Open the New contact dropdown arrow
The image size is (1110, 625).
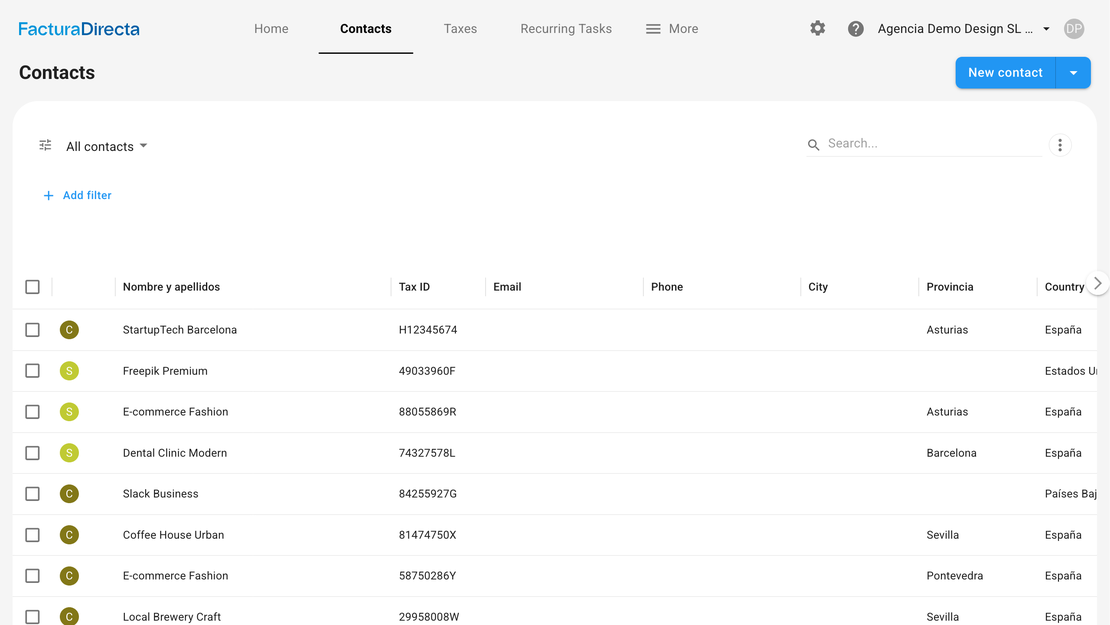click(x=1073, y=73)
